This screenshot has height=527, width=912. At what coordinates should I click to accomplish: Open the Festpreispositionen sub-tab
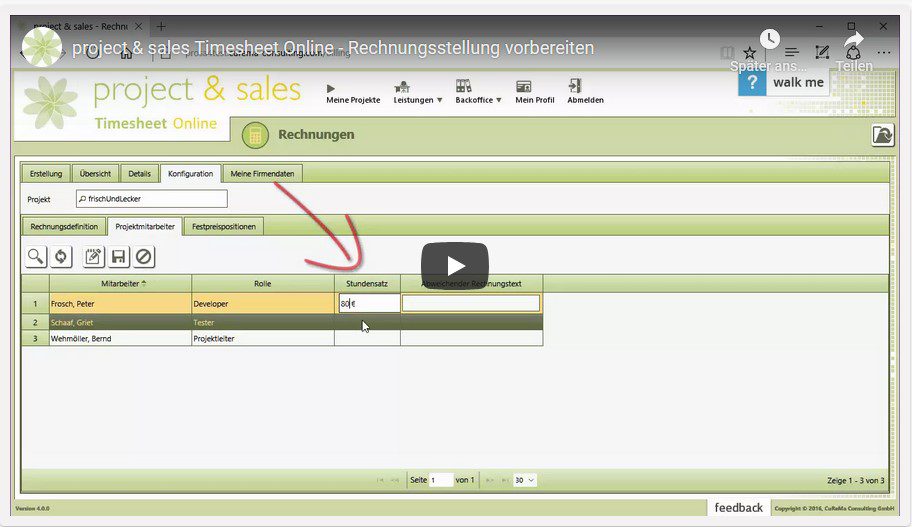tap(224, 226)
